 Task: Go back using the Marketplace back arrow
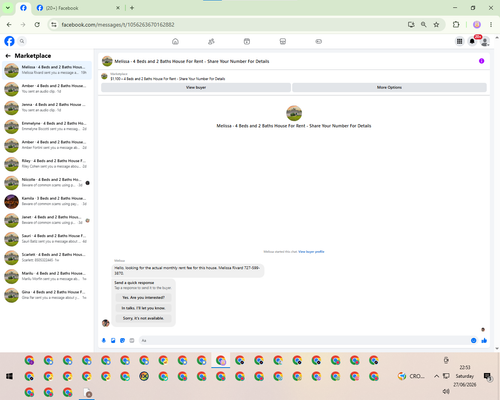[x=8, y=56]
